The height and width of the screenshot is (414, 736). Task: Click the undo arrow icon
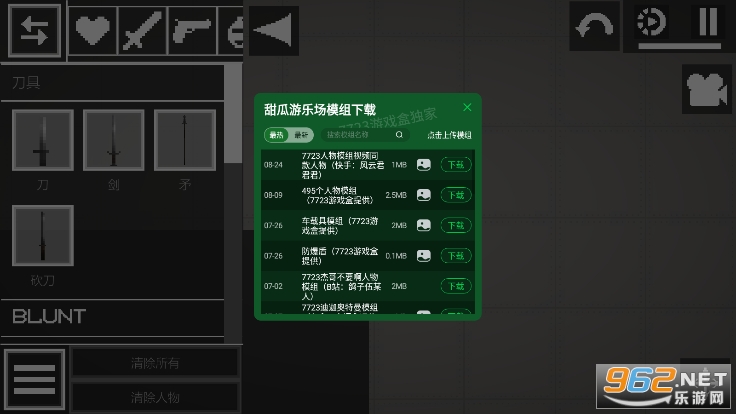coord(594,26)
